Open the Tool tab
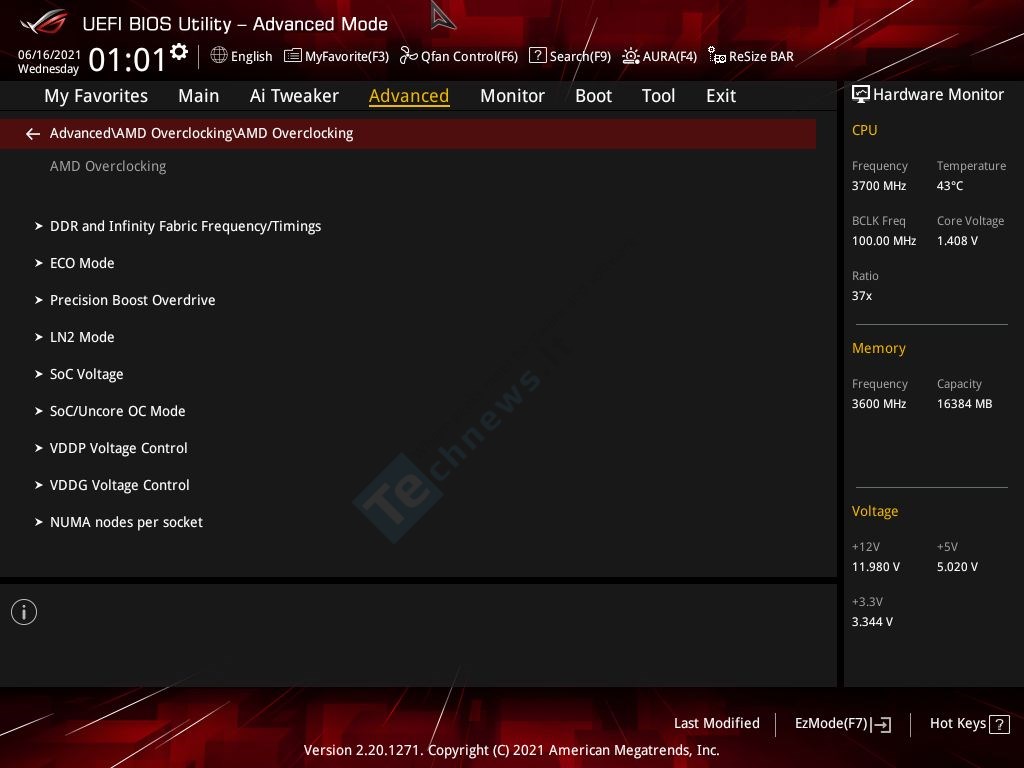Image resolution: width=1024 pixels, height=768 pixels. click(x=658, y=96)
